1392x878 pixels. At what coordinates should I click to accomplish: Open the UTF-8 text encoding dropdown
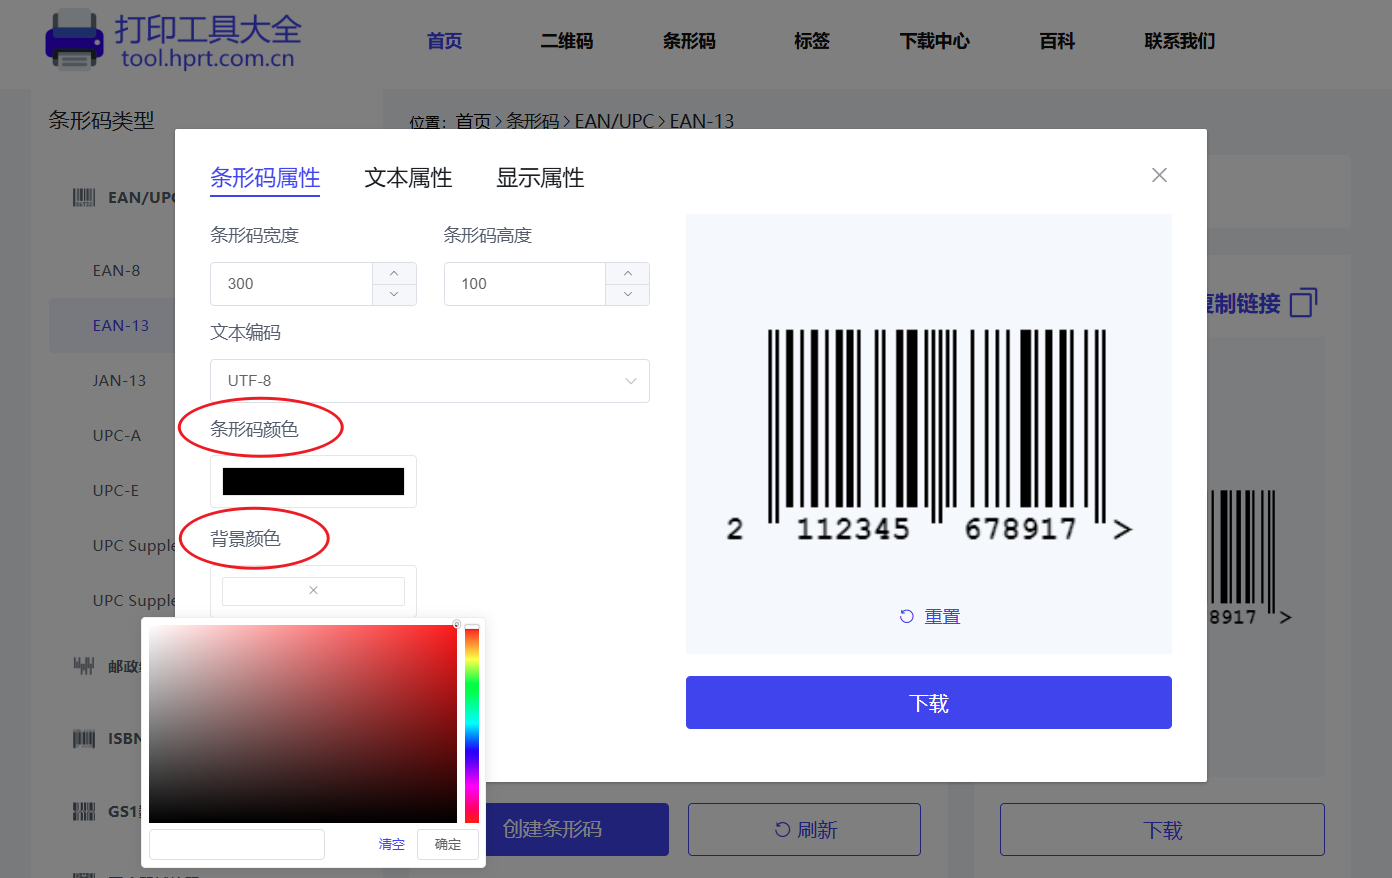(x=430, y=381)
